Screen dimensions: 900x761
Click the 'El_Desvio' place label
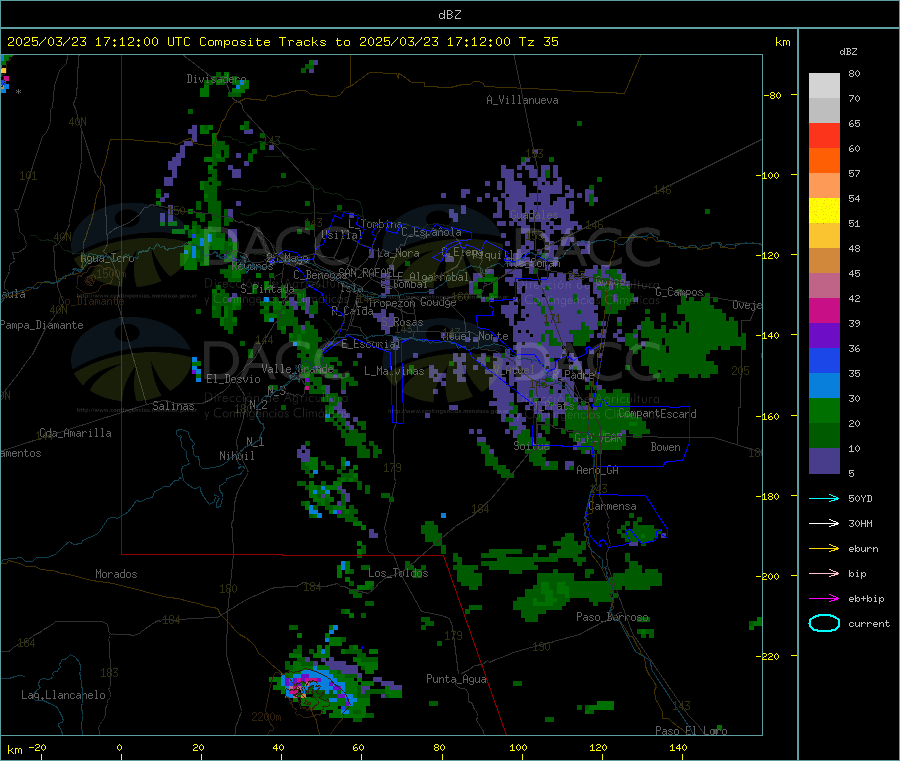click(233, 379)
